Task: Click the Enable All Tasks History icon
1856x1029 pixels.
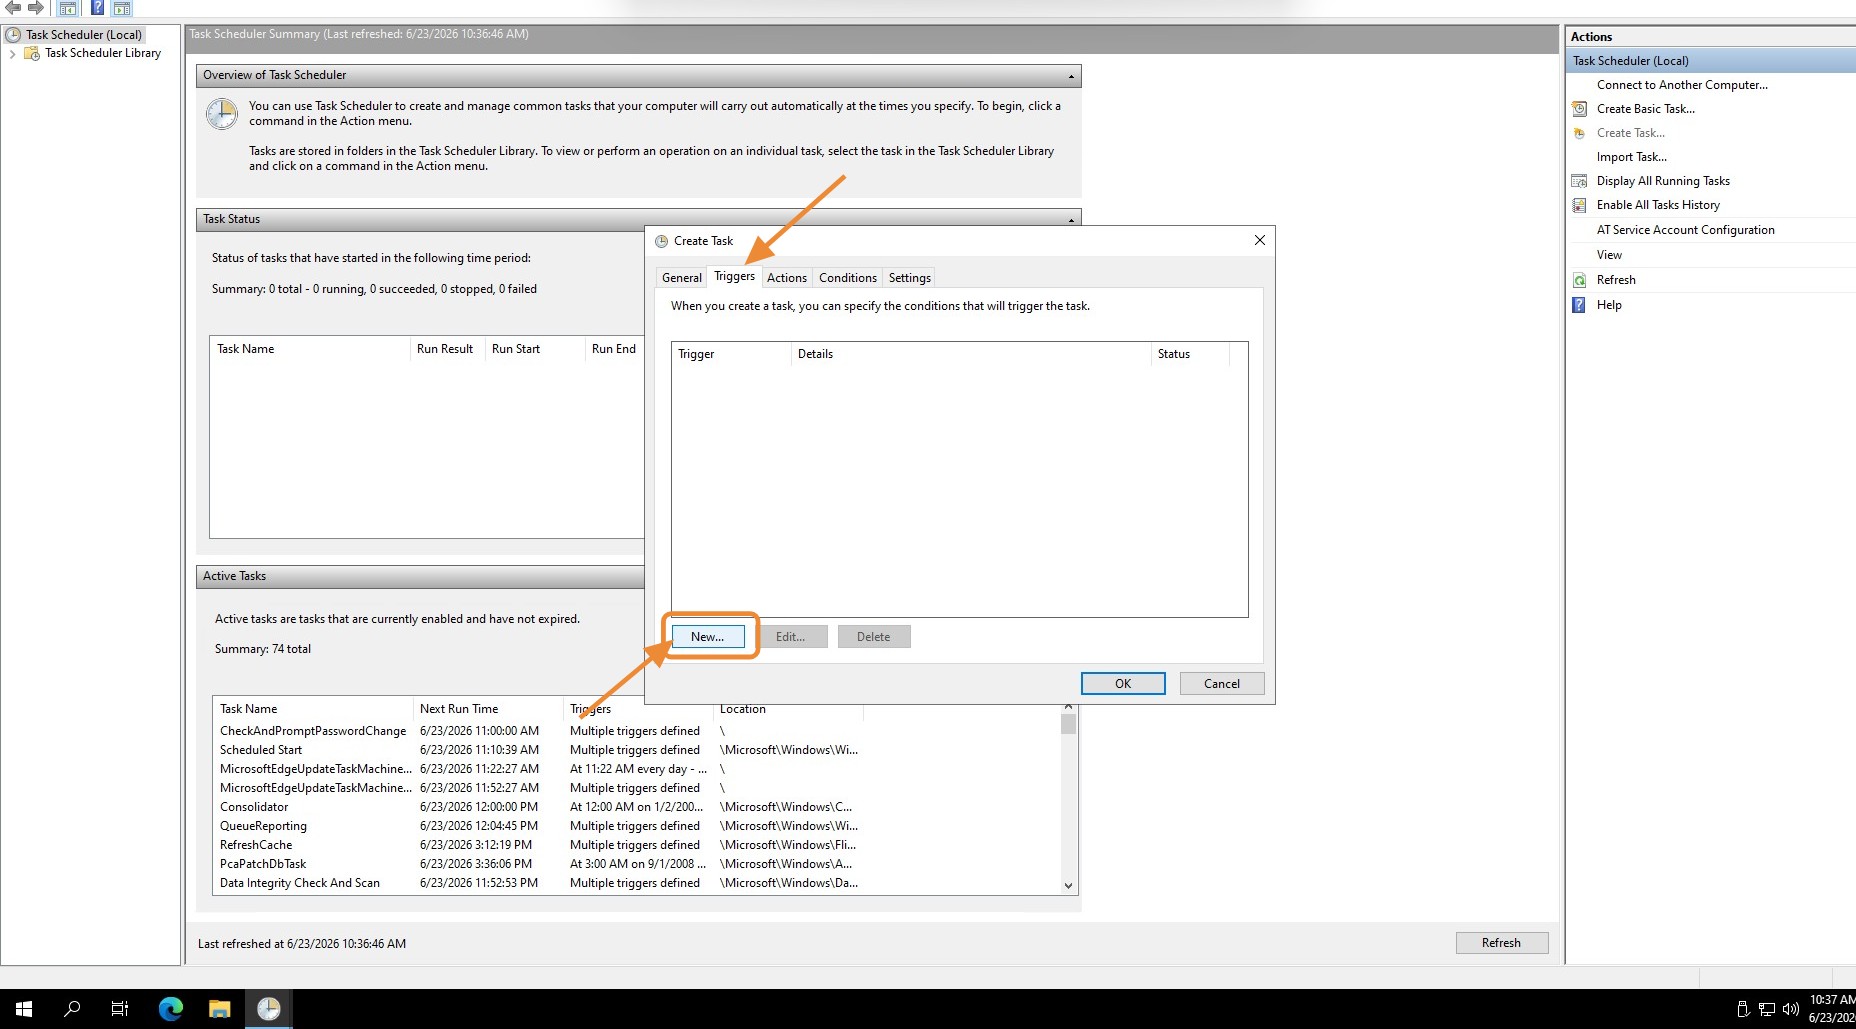Action: (x=1579, y=205)
